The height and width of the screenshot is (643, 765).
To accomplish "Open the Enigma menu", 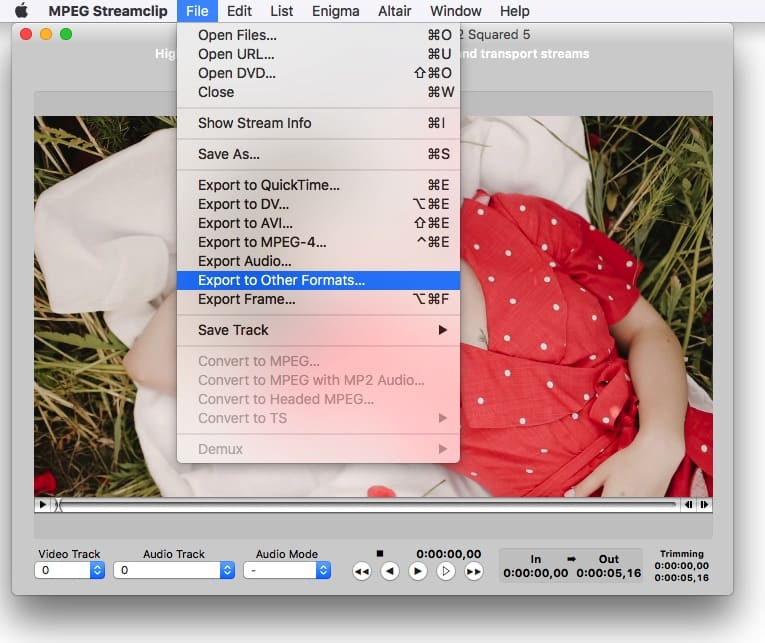I will pos(336,11).
